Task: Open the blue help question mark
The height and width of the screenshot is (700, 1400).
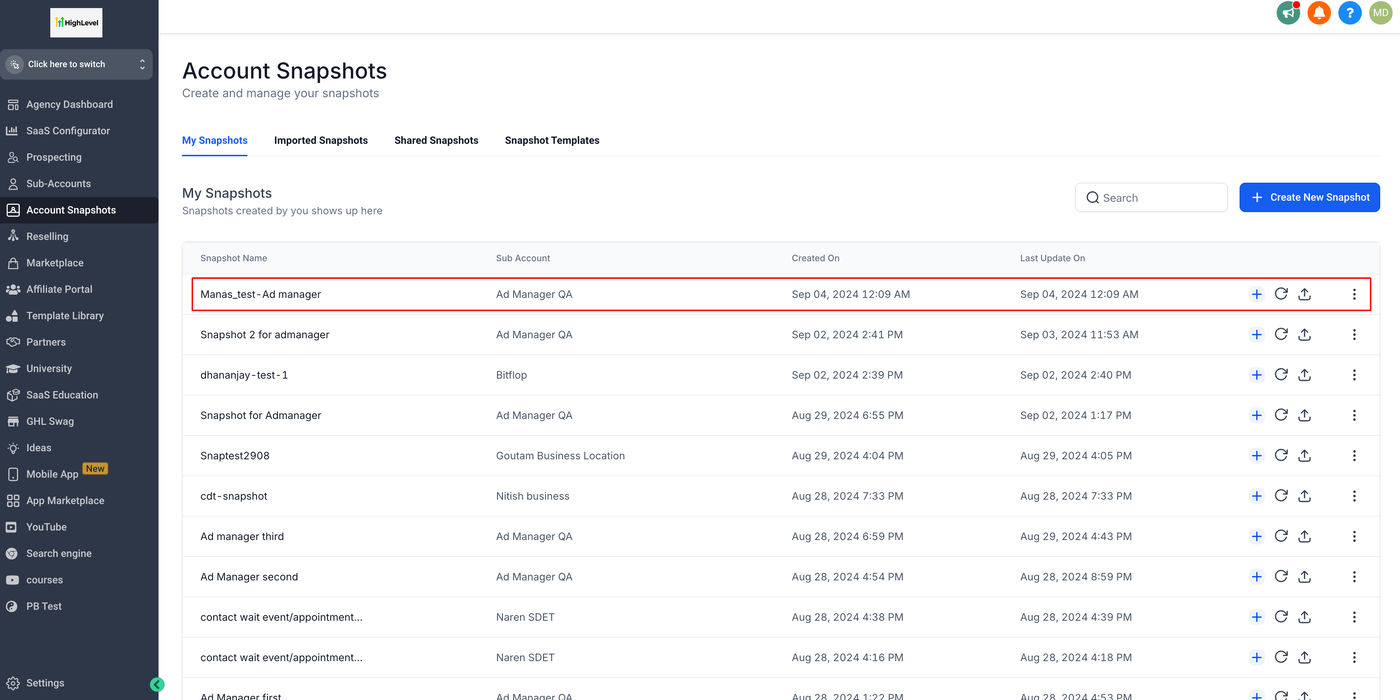Action: tap(1350, 13)
